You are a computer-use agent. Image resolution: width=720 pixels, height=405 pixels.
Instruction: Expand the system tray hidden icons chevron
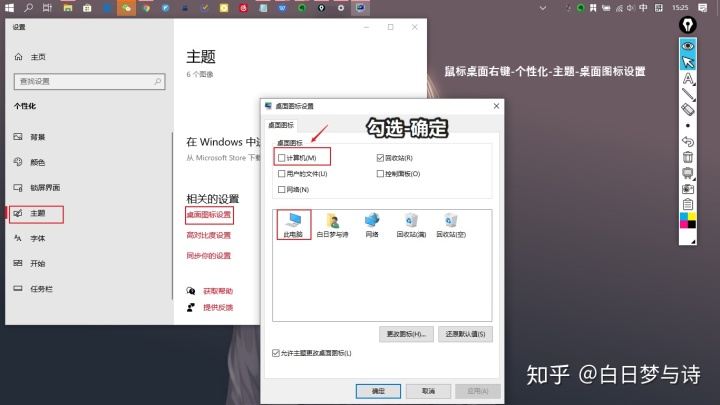543,8
